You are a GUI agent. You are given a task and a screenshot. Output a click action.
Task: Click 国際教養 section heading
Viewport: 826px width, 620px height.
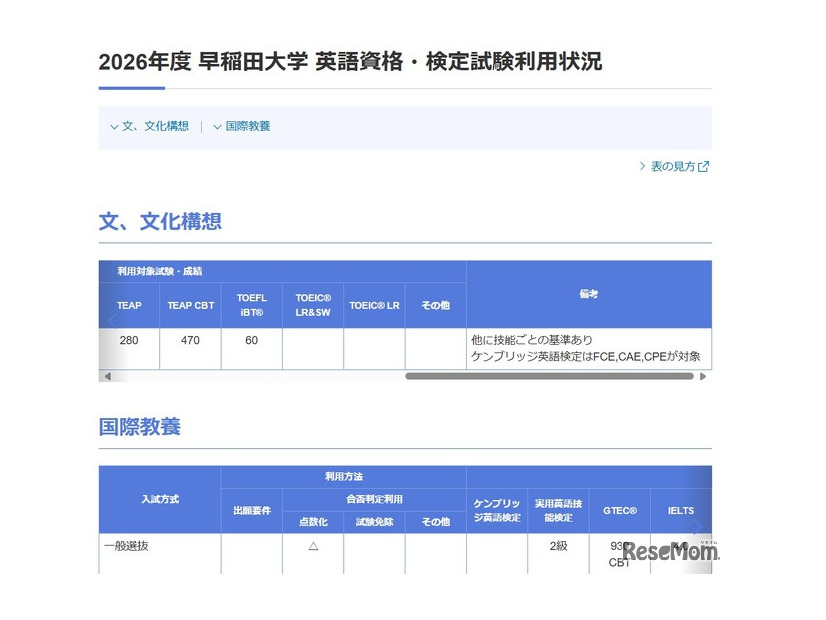tap(140, 427)
